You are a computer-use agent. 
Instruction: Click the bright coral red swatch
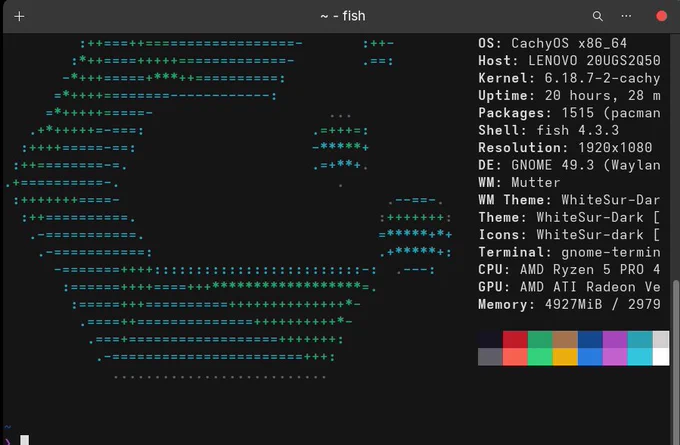[x=515, y=357]
